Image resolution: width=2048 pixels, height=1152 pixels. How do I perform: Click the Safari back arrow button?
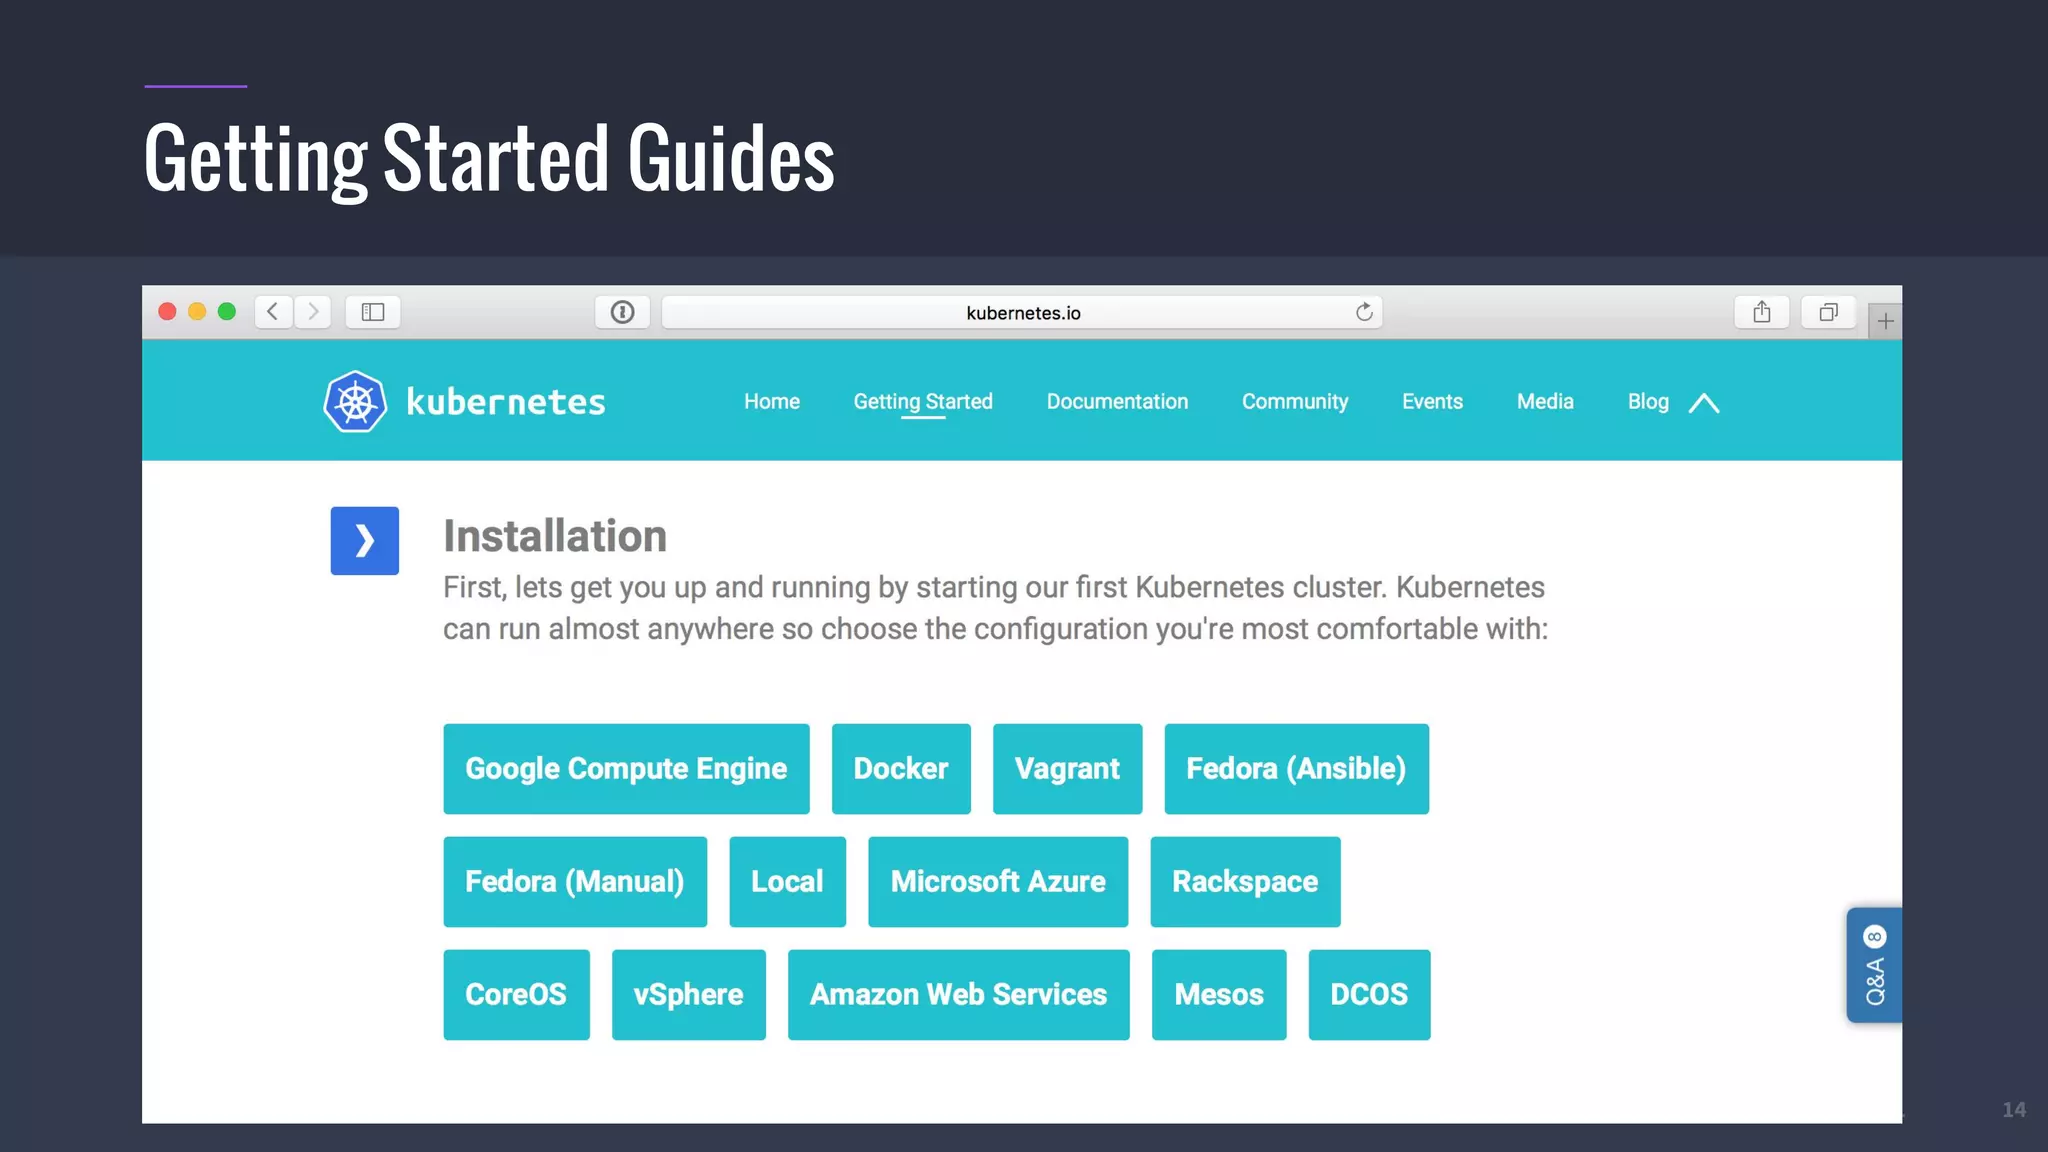[272, 312]
